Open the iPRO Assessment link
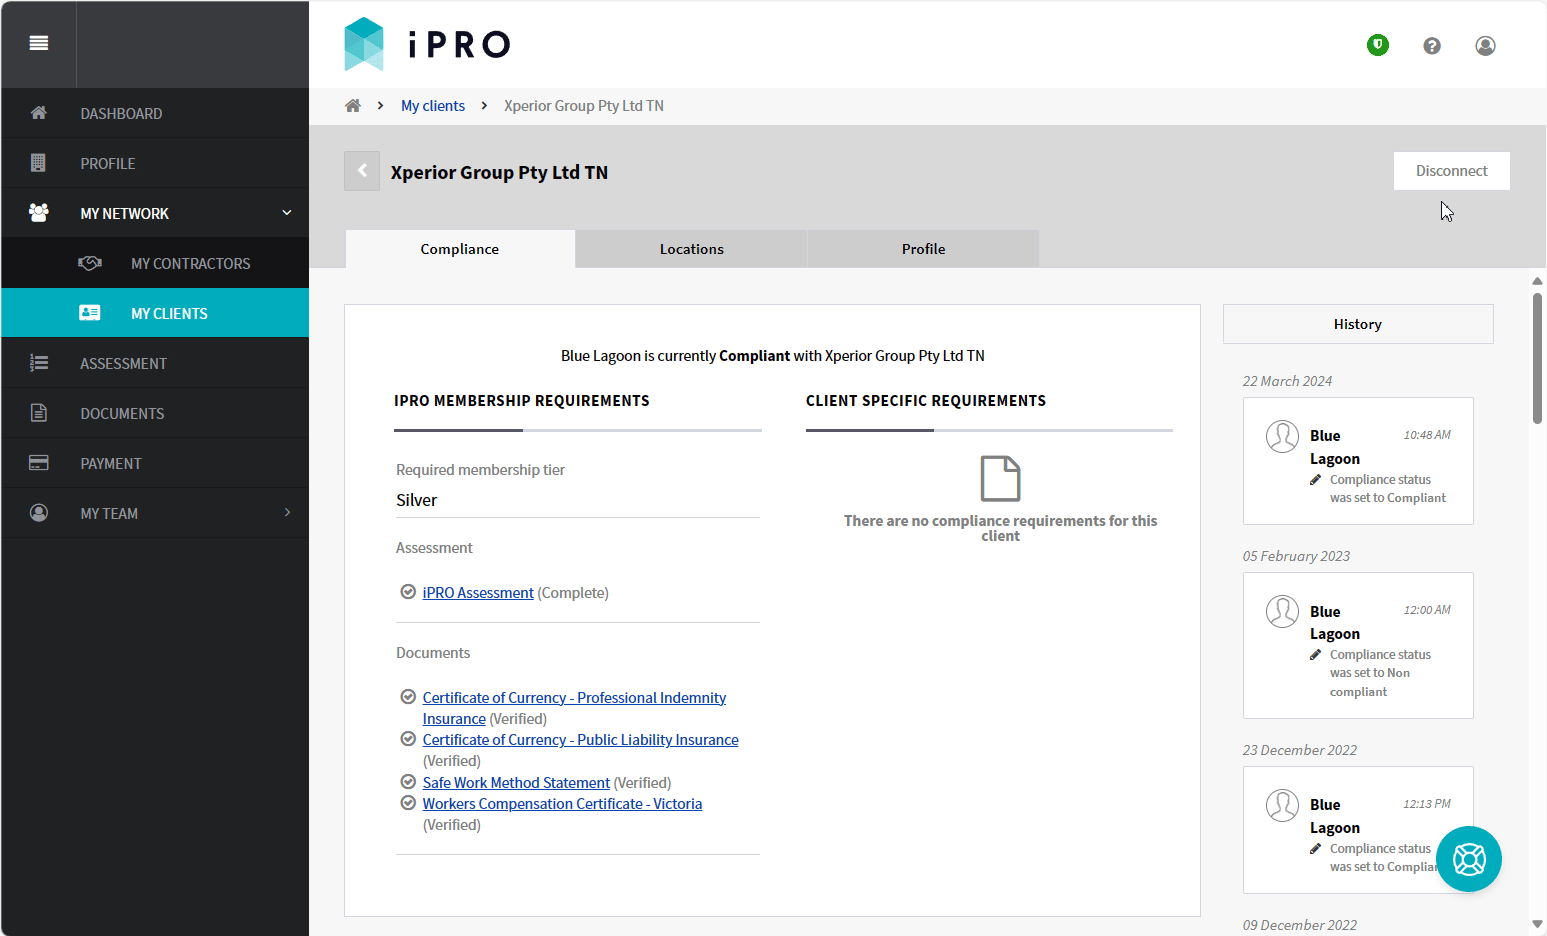This screenshot has height=936, width=1547. pos(478,593)
